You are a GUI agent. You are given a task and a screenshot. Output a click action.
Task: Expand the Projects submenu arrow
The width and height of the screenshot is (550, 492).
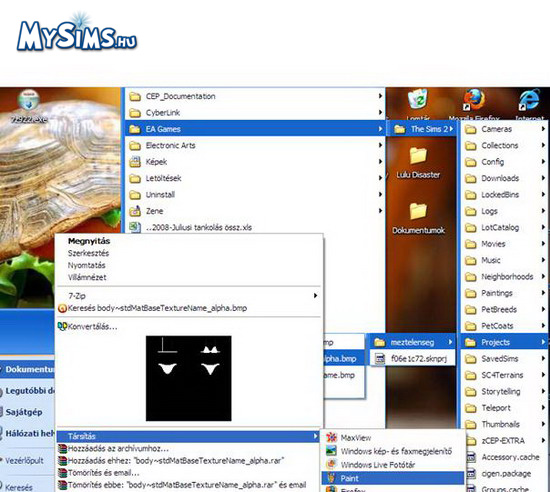[x=543, y=342]
